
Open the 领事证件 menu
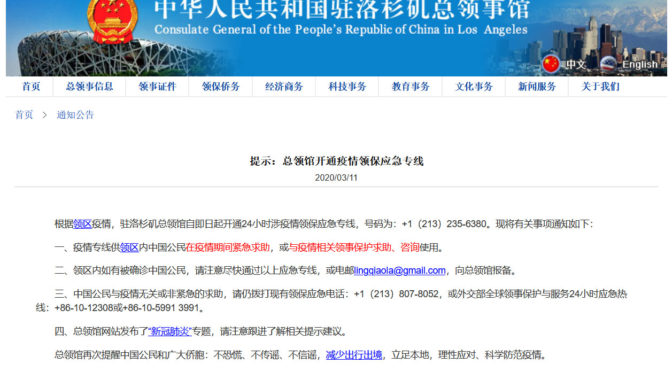(x=157, y=87)
